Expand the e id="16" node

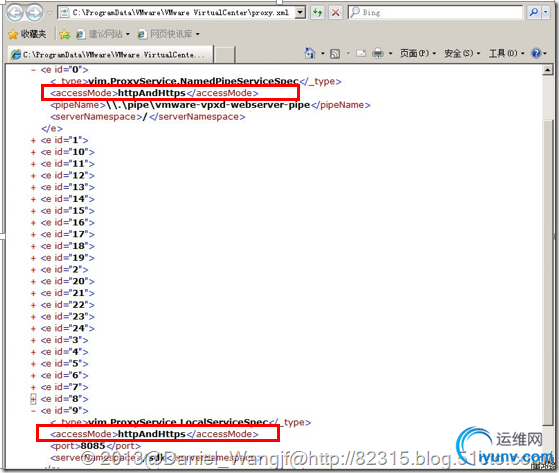click(x=33, y=223)
